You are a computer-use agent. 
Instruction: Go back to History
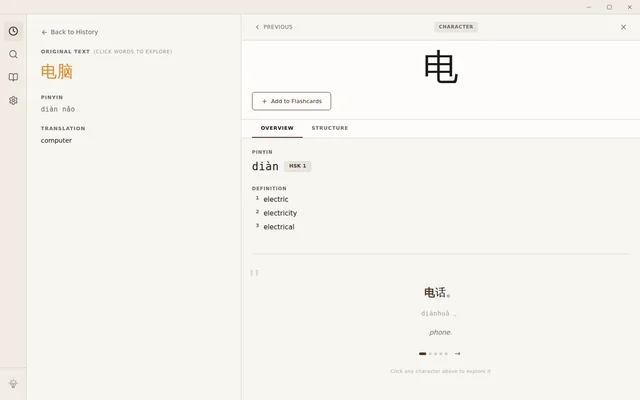click(x=70, y=32)
